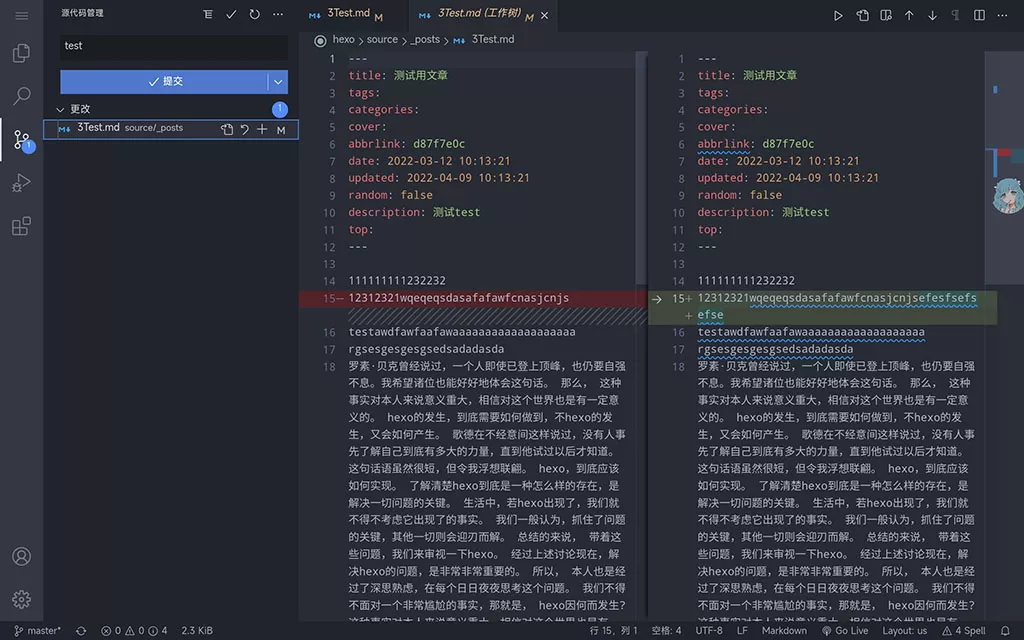Open source control more actions menu
This screenshot has height=640, width=1024.
pos(278,14)
